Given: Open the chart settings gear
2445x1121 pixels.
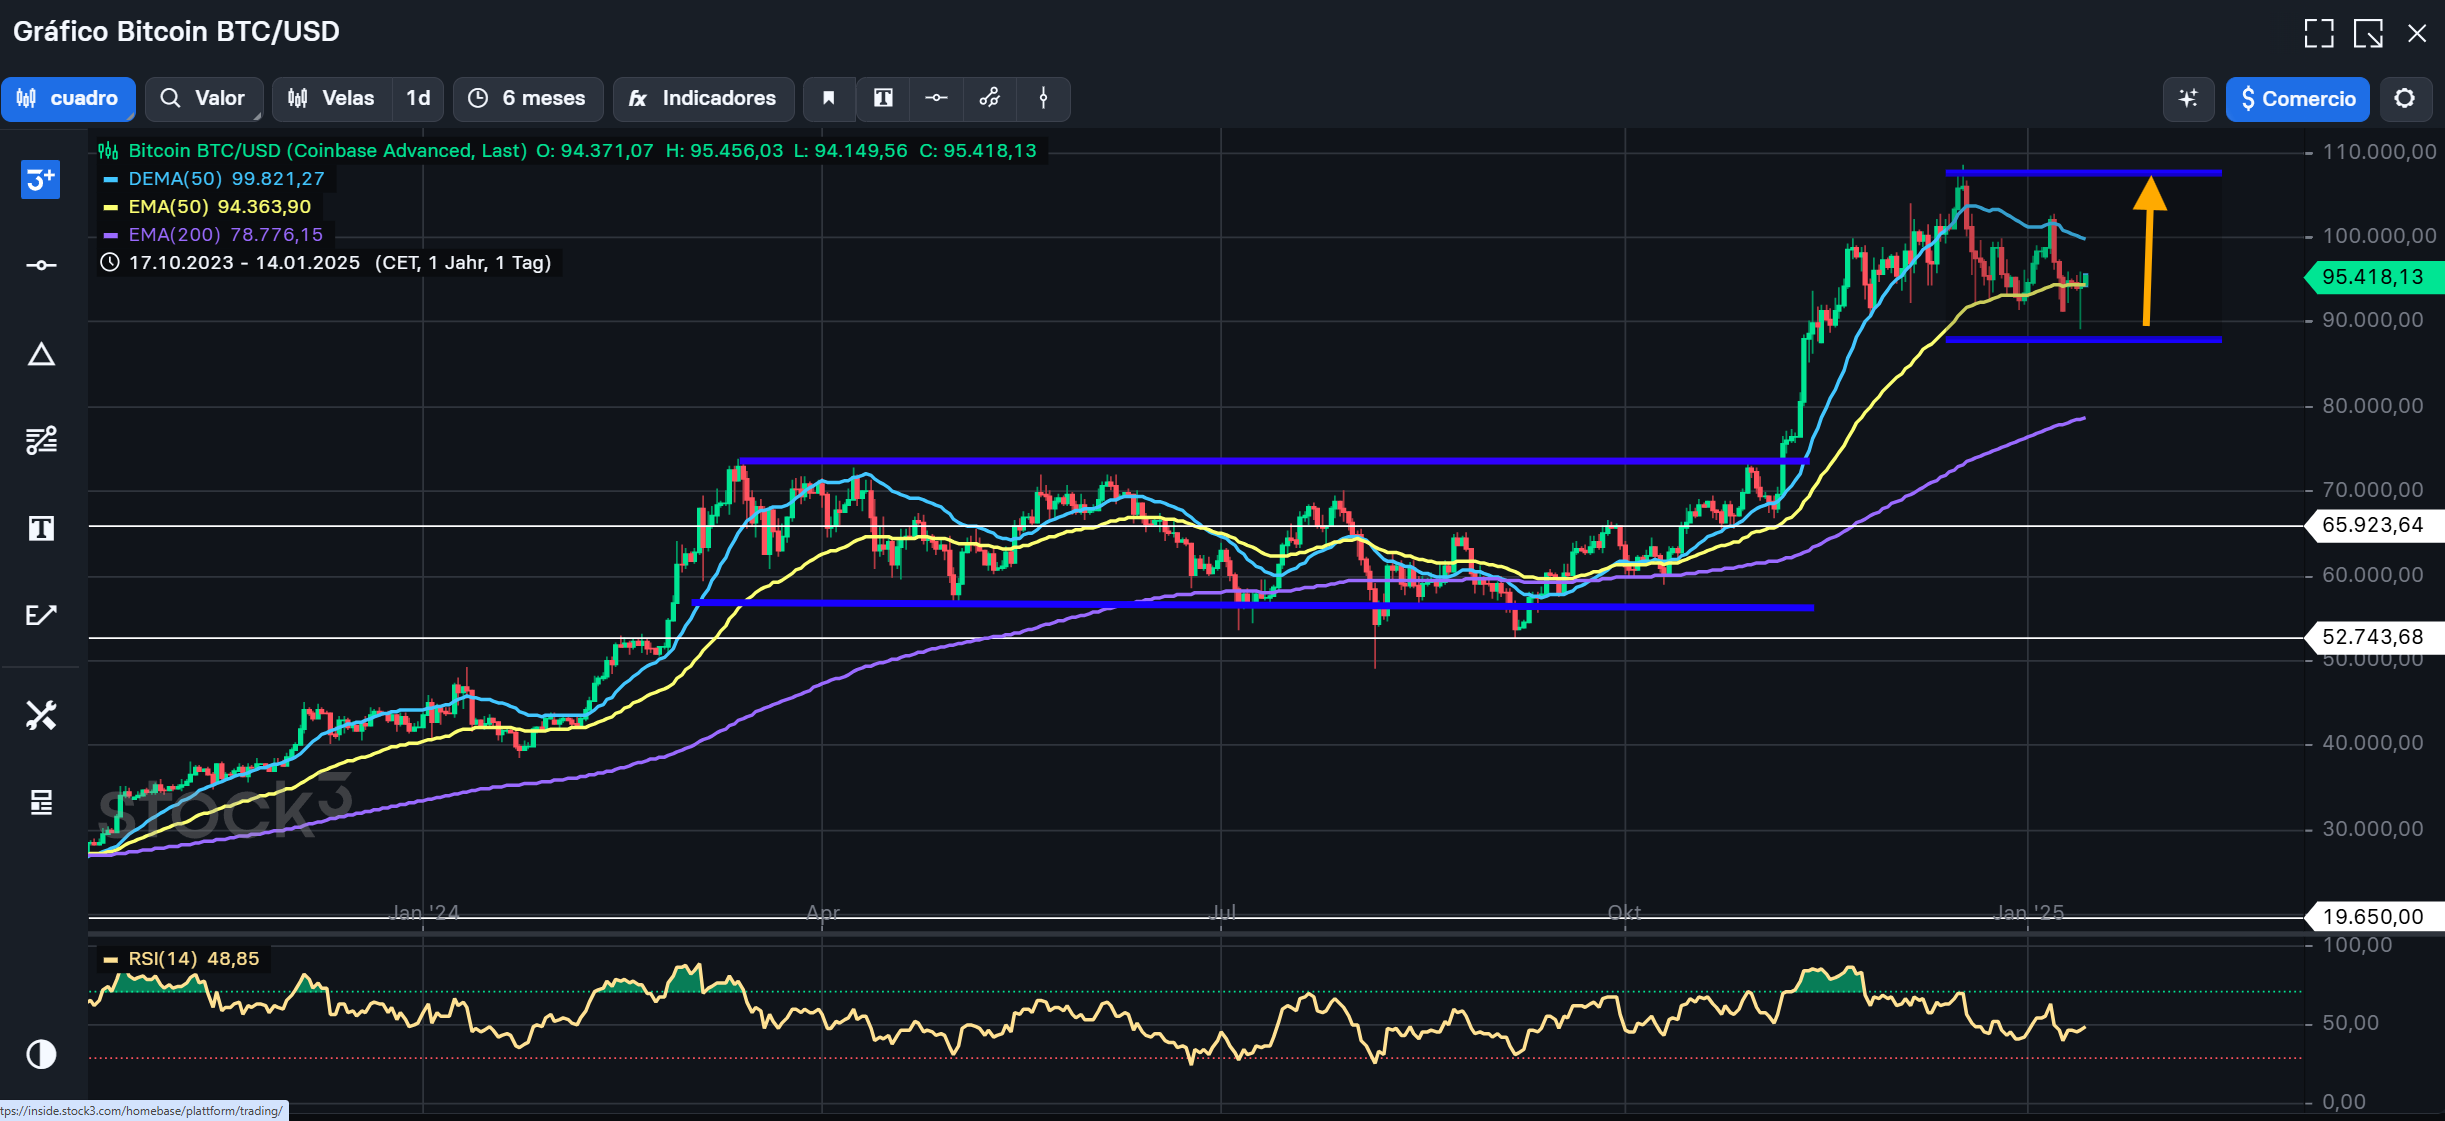Looking at the screenshot, I should [x=2405, y=99].
